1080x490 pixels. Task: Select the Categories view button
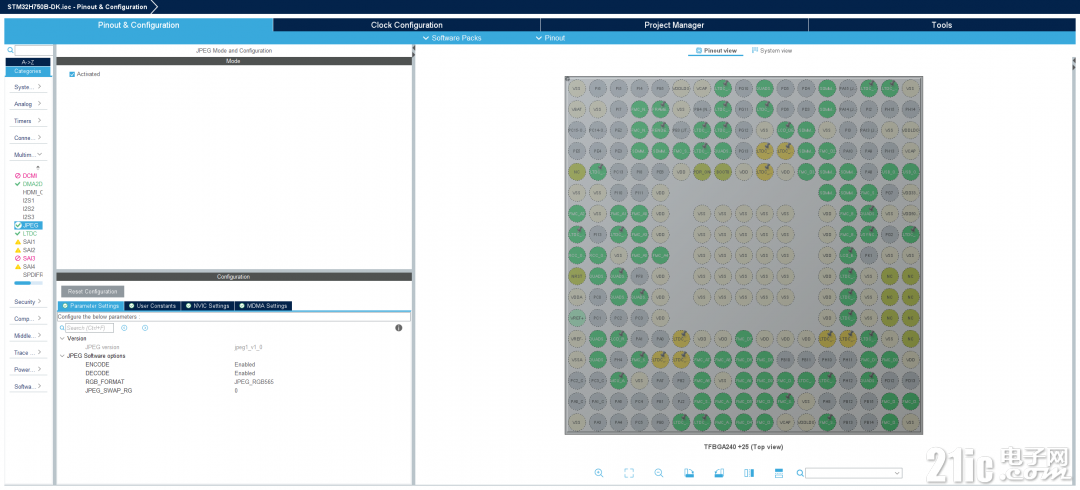pyautogui.click(x=28, y=71)
